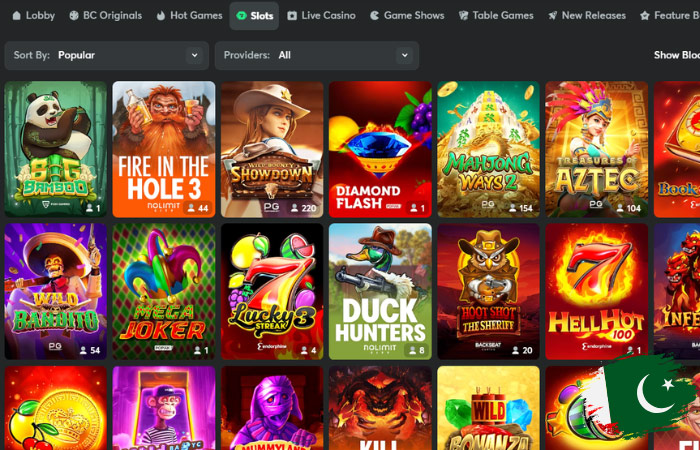Image resolution: width=700 pixels, height=450 pixels.
Task: Launch Lucky Streak 3 slot
Action: click(272, 292)
